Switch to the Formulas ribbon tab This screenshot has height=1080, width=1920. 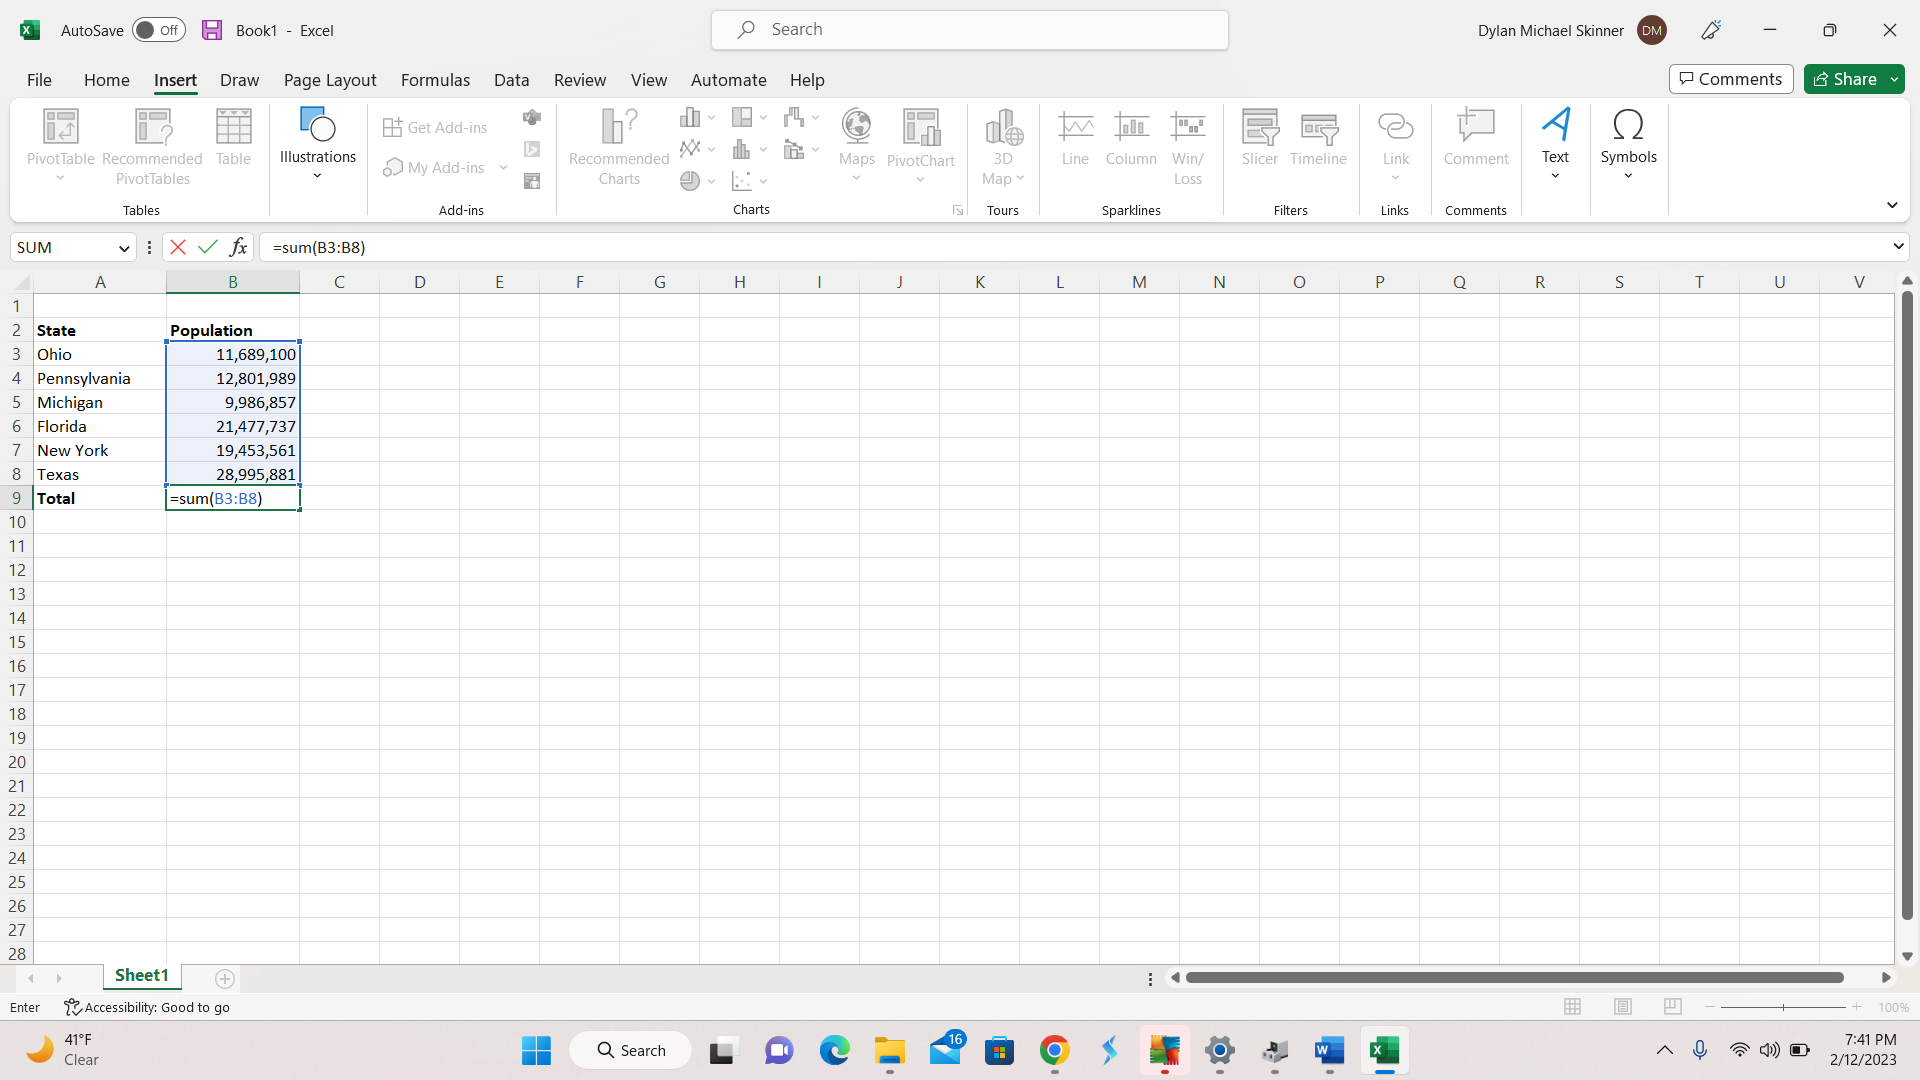pyautogui.click(x=435, y=80)
